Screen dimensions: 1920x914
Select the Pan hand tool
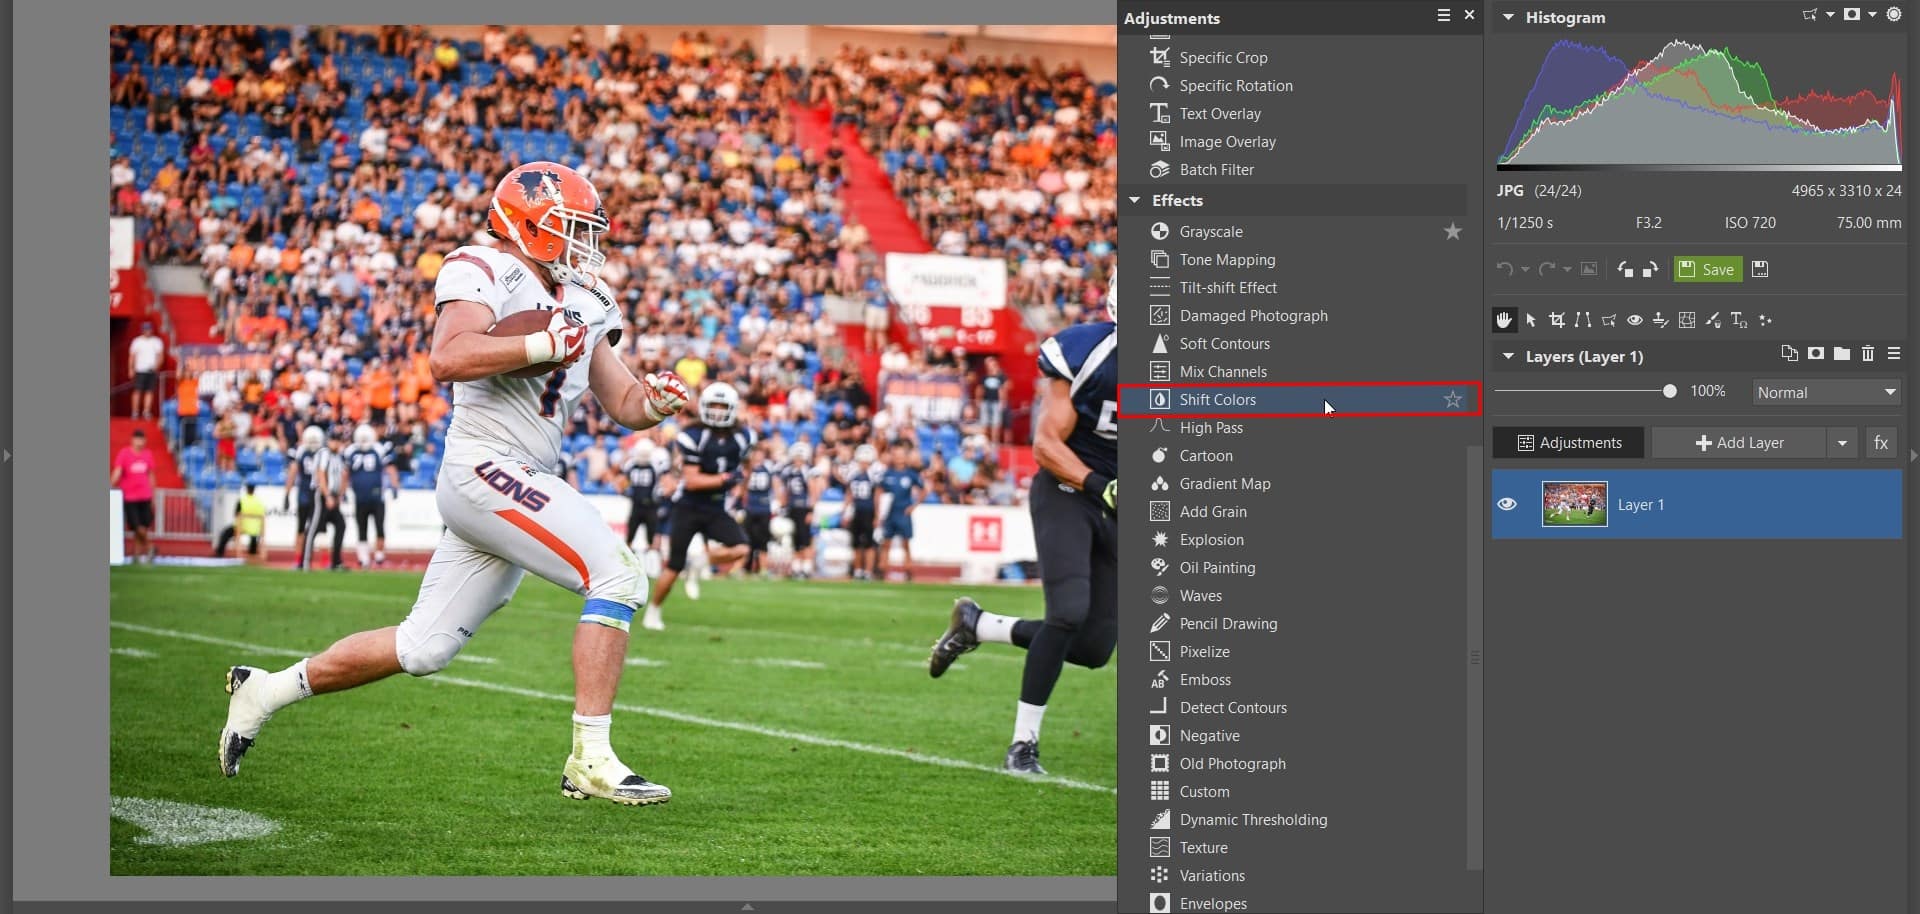tap(1504, 320)
